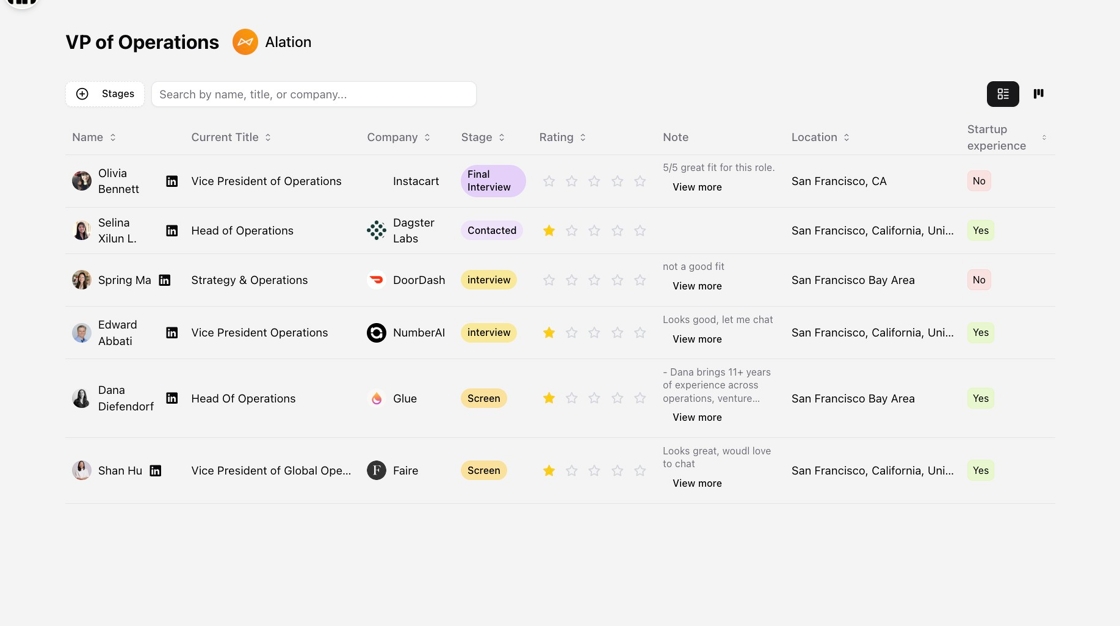This screenshot has height=626, width=1120.
Task: Open Edward Abbati's LinkedIn icon
Action: (171, 333)
